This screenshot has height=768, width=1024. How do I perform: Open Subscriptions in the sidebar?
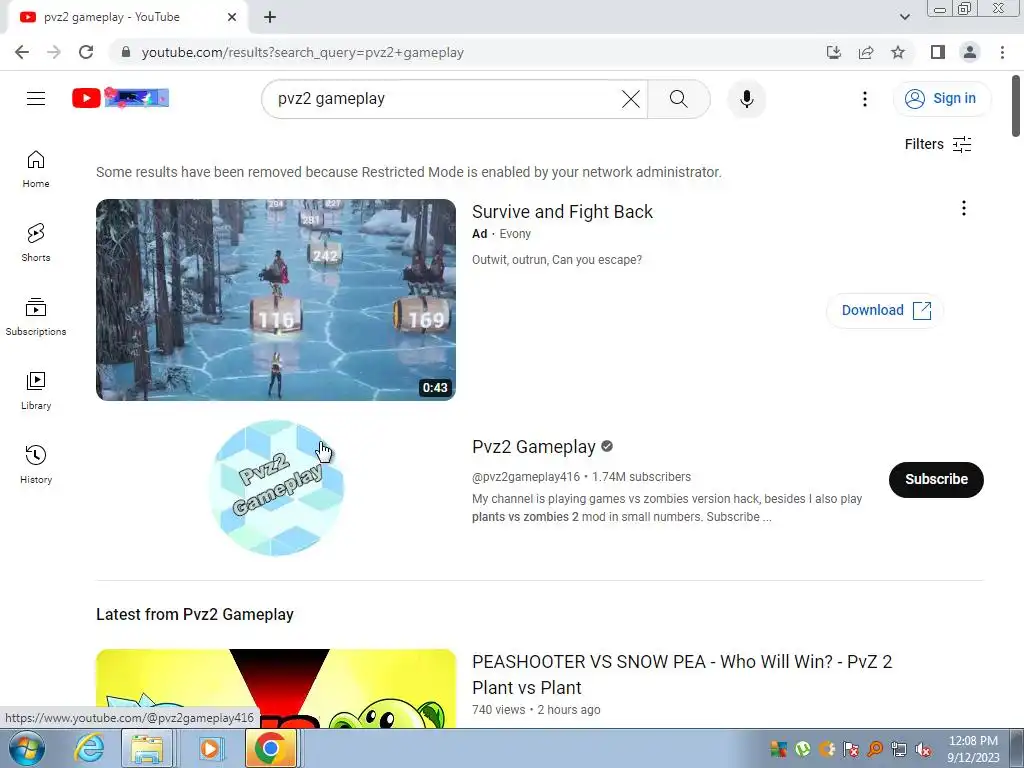point(36,317)
